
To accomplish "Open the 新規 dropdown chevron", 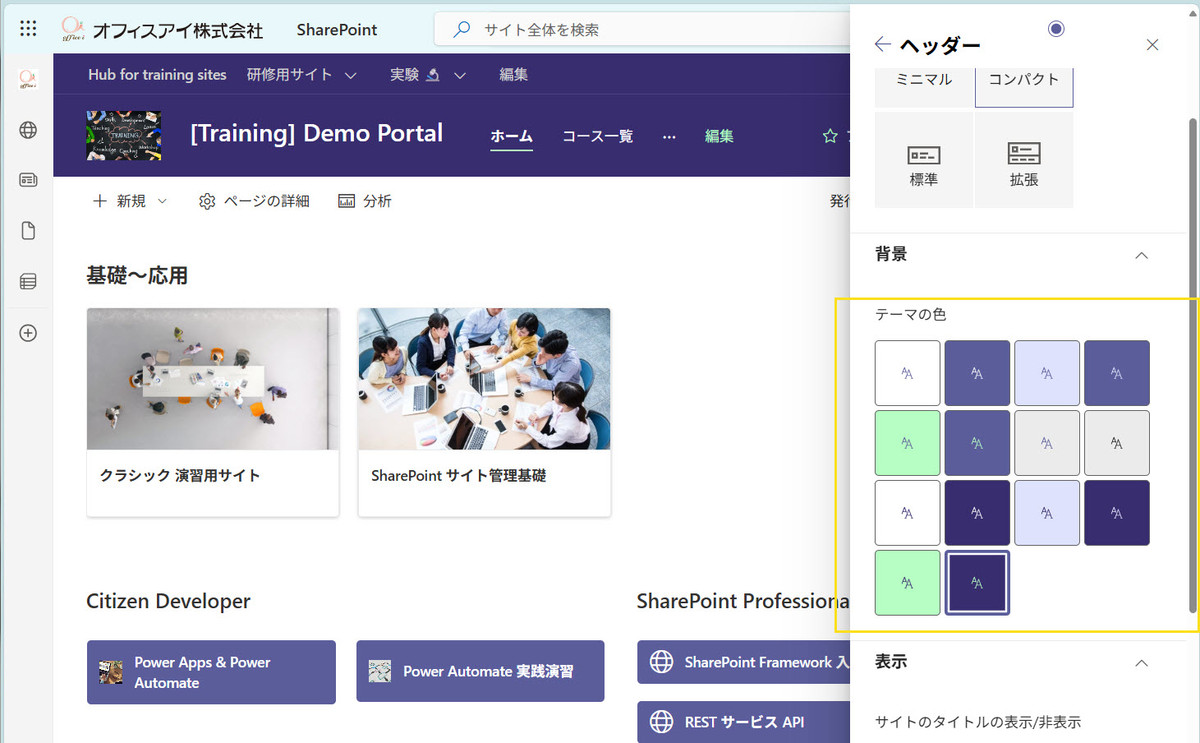I will coord(162,201).
